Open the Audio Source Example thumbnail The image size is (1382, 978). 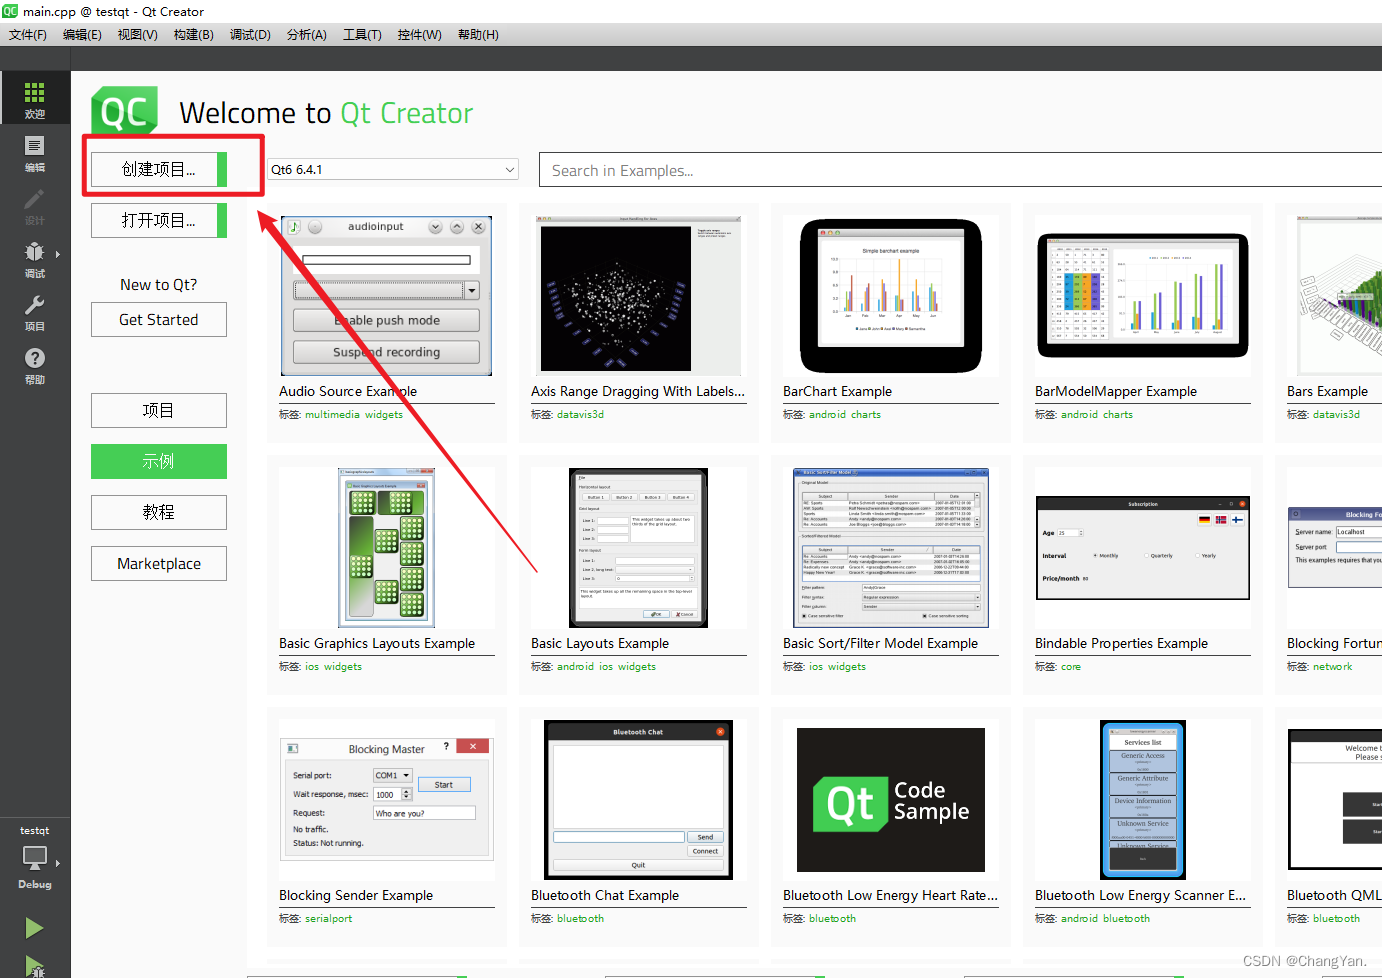386,296
